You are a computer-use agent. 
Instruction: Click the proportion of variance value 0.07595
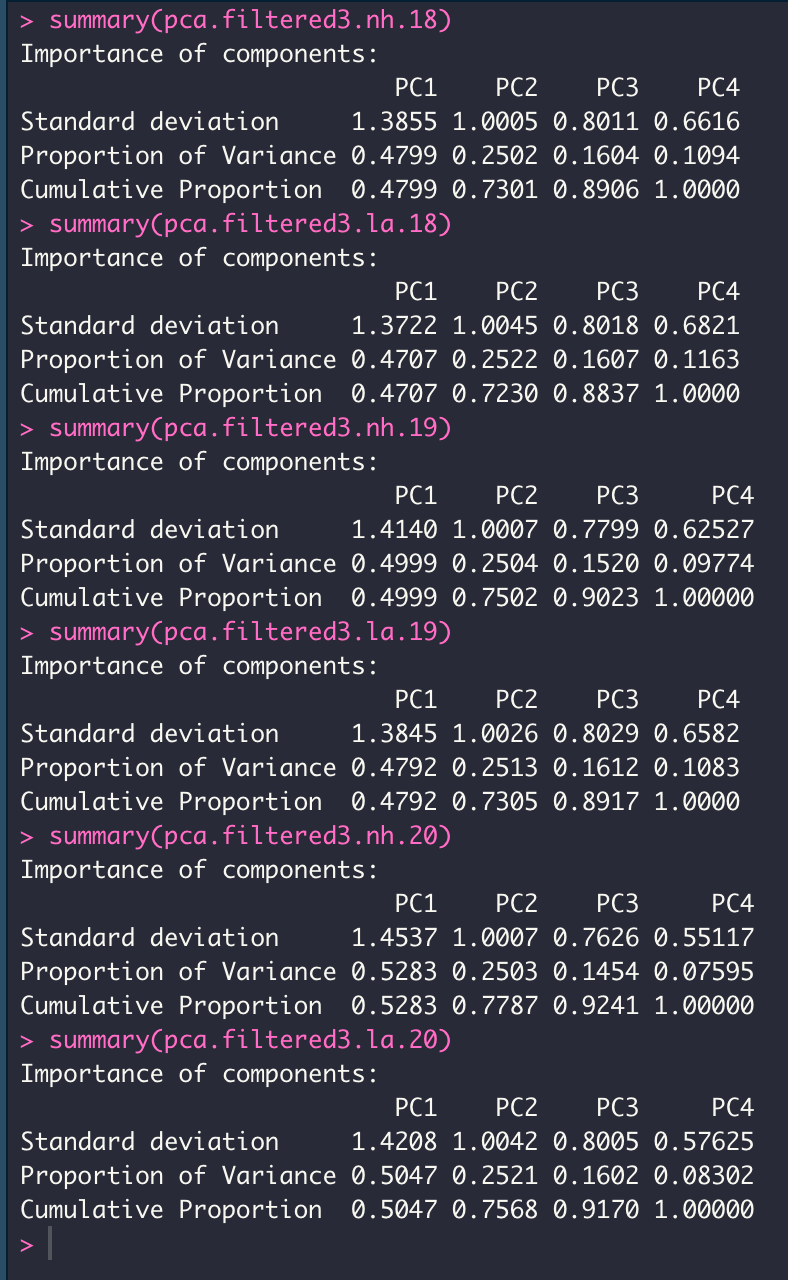[x=704, y=972]
